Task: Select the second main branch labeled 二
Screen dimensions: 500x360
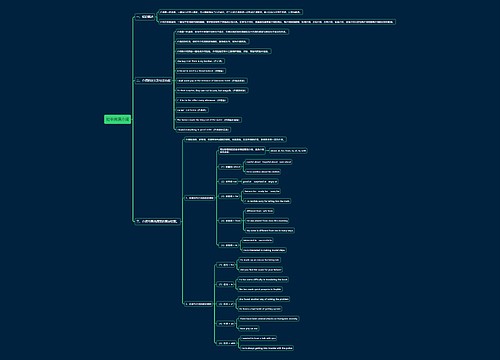Action: coord(153,80)
